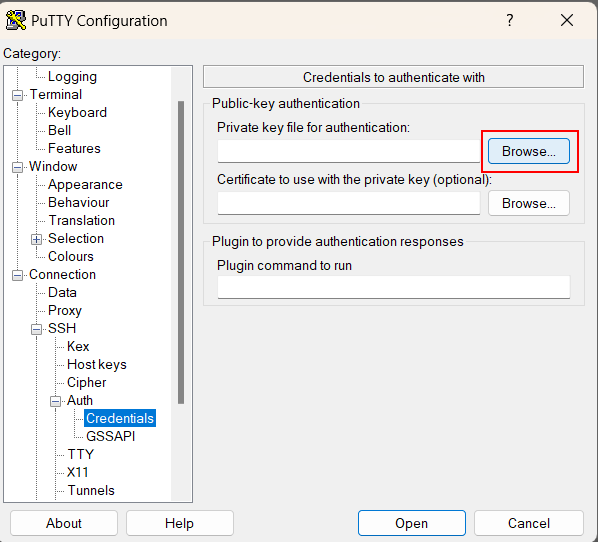Select Colours under Window category
Screen dimensions: 598x542
[71, 256]
